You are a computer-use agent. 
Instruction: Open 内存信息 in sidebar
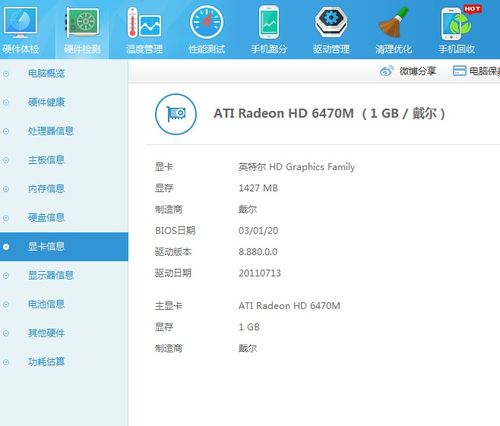pos(46,189)
